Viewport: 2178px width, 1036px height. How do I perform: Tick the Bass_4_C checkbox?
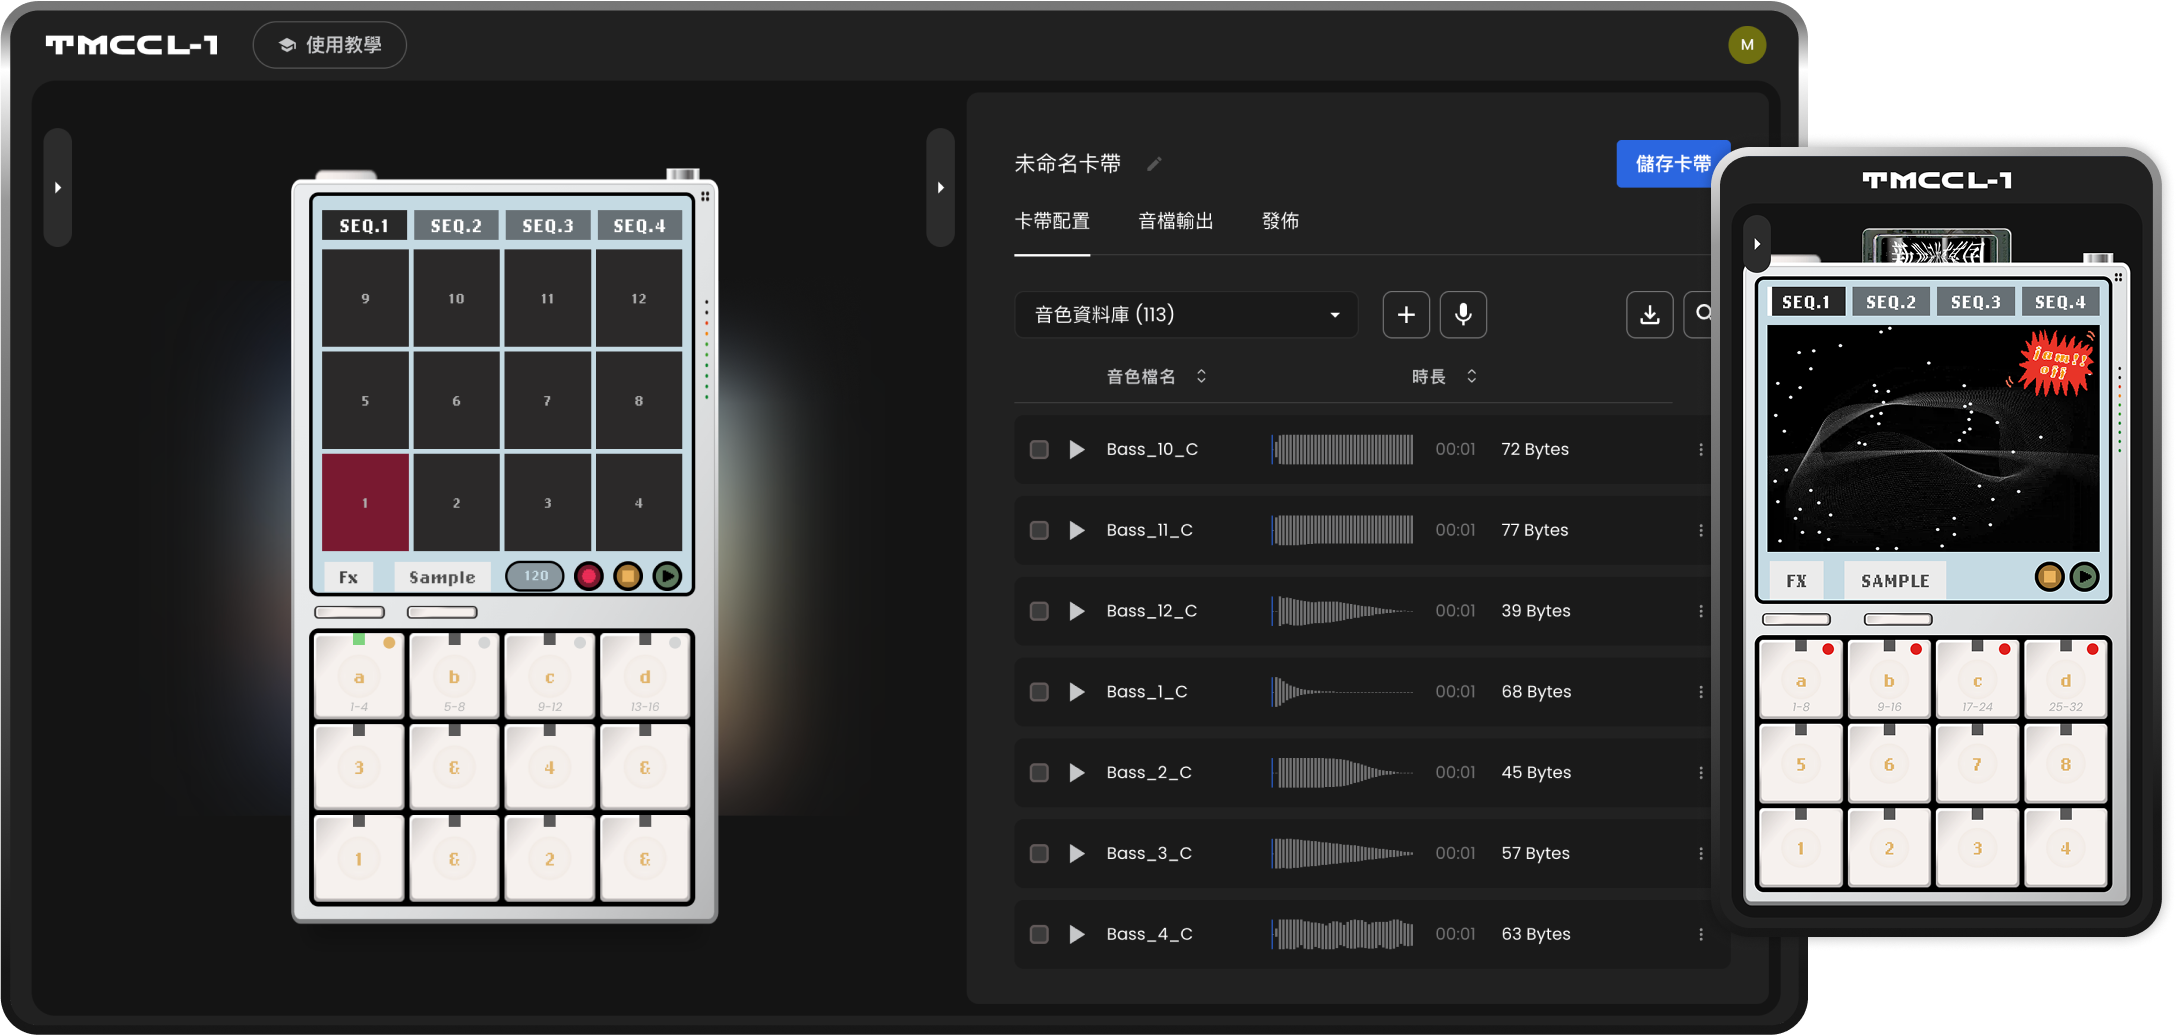(x=1039, y=934)
